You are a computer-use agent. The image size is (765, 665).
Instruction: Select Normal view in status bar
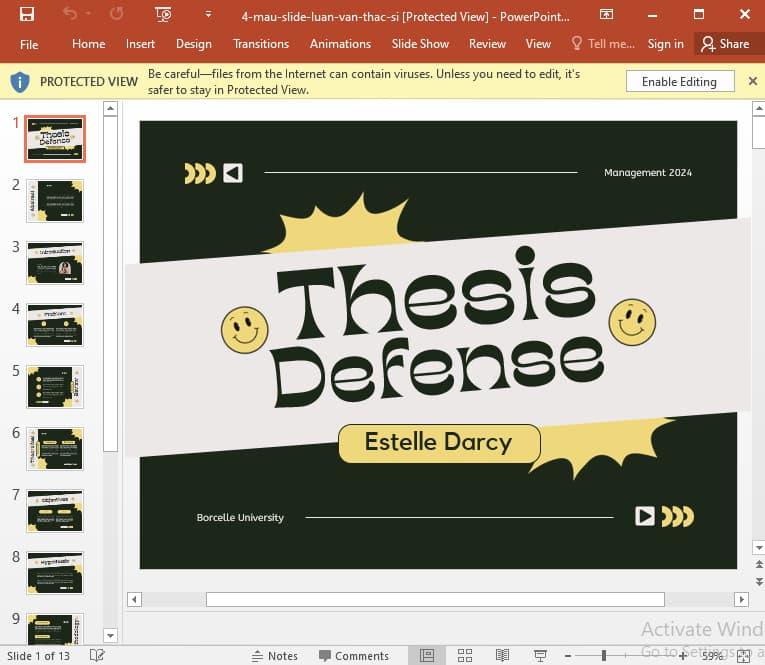click(x=427, y=656)
